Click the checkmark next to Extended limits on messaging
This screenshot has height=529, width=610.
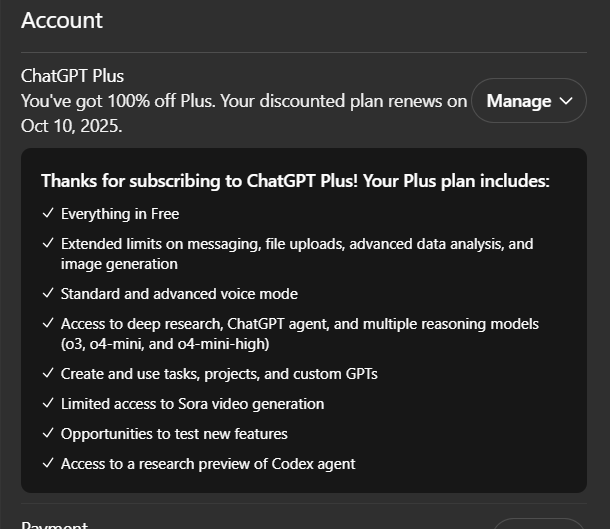(x=48, y=243)
